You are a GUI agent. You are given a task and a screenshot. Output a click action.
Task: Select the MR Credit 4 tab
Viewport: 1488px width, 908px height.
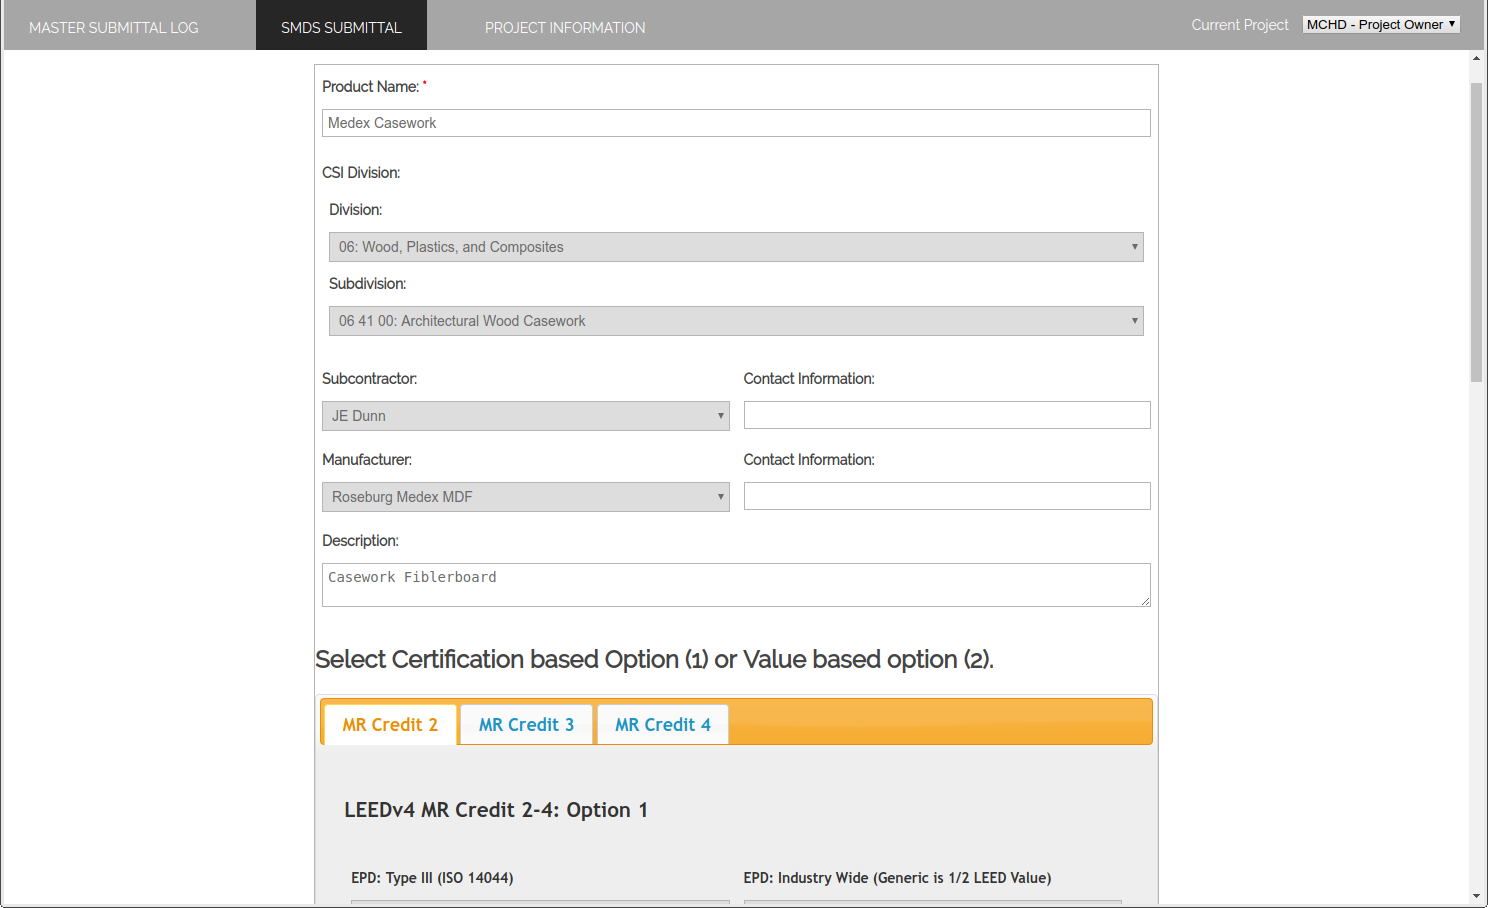[662, 725]
